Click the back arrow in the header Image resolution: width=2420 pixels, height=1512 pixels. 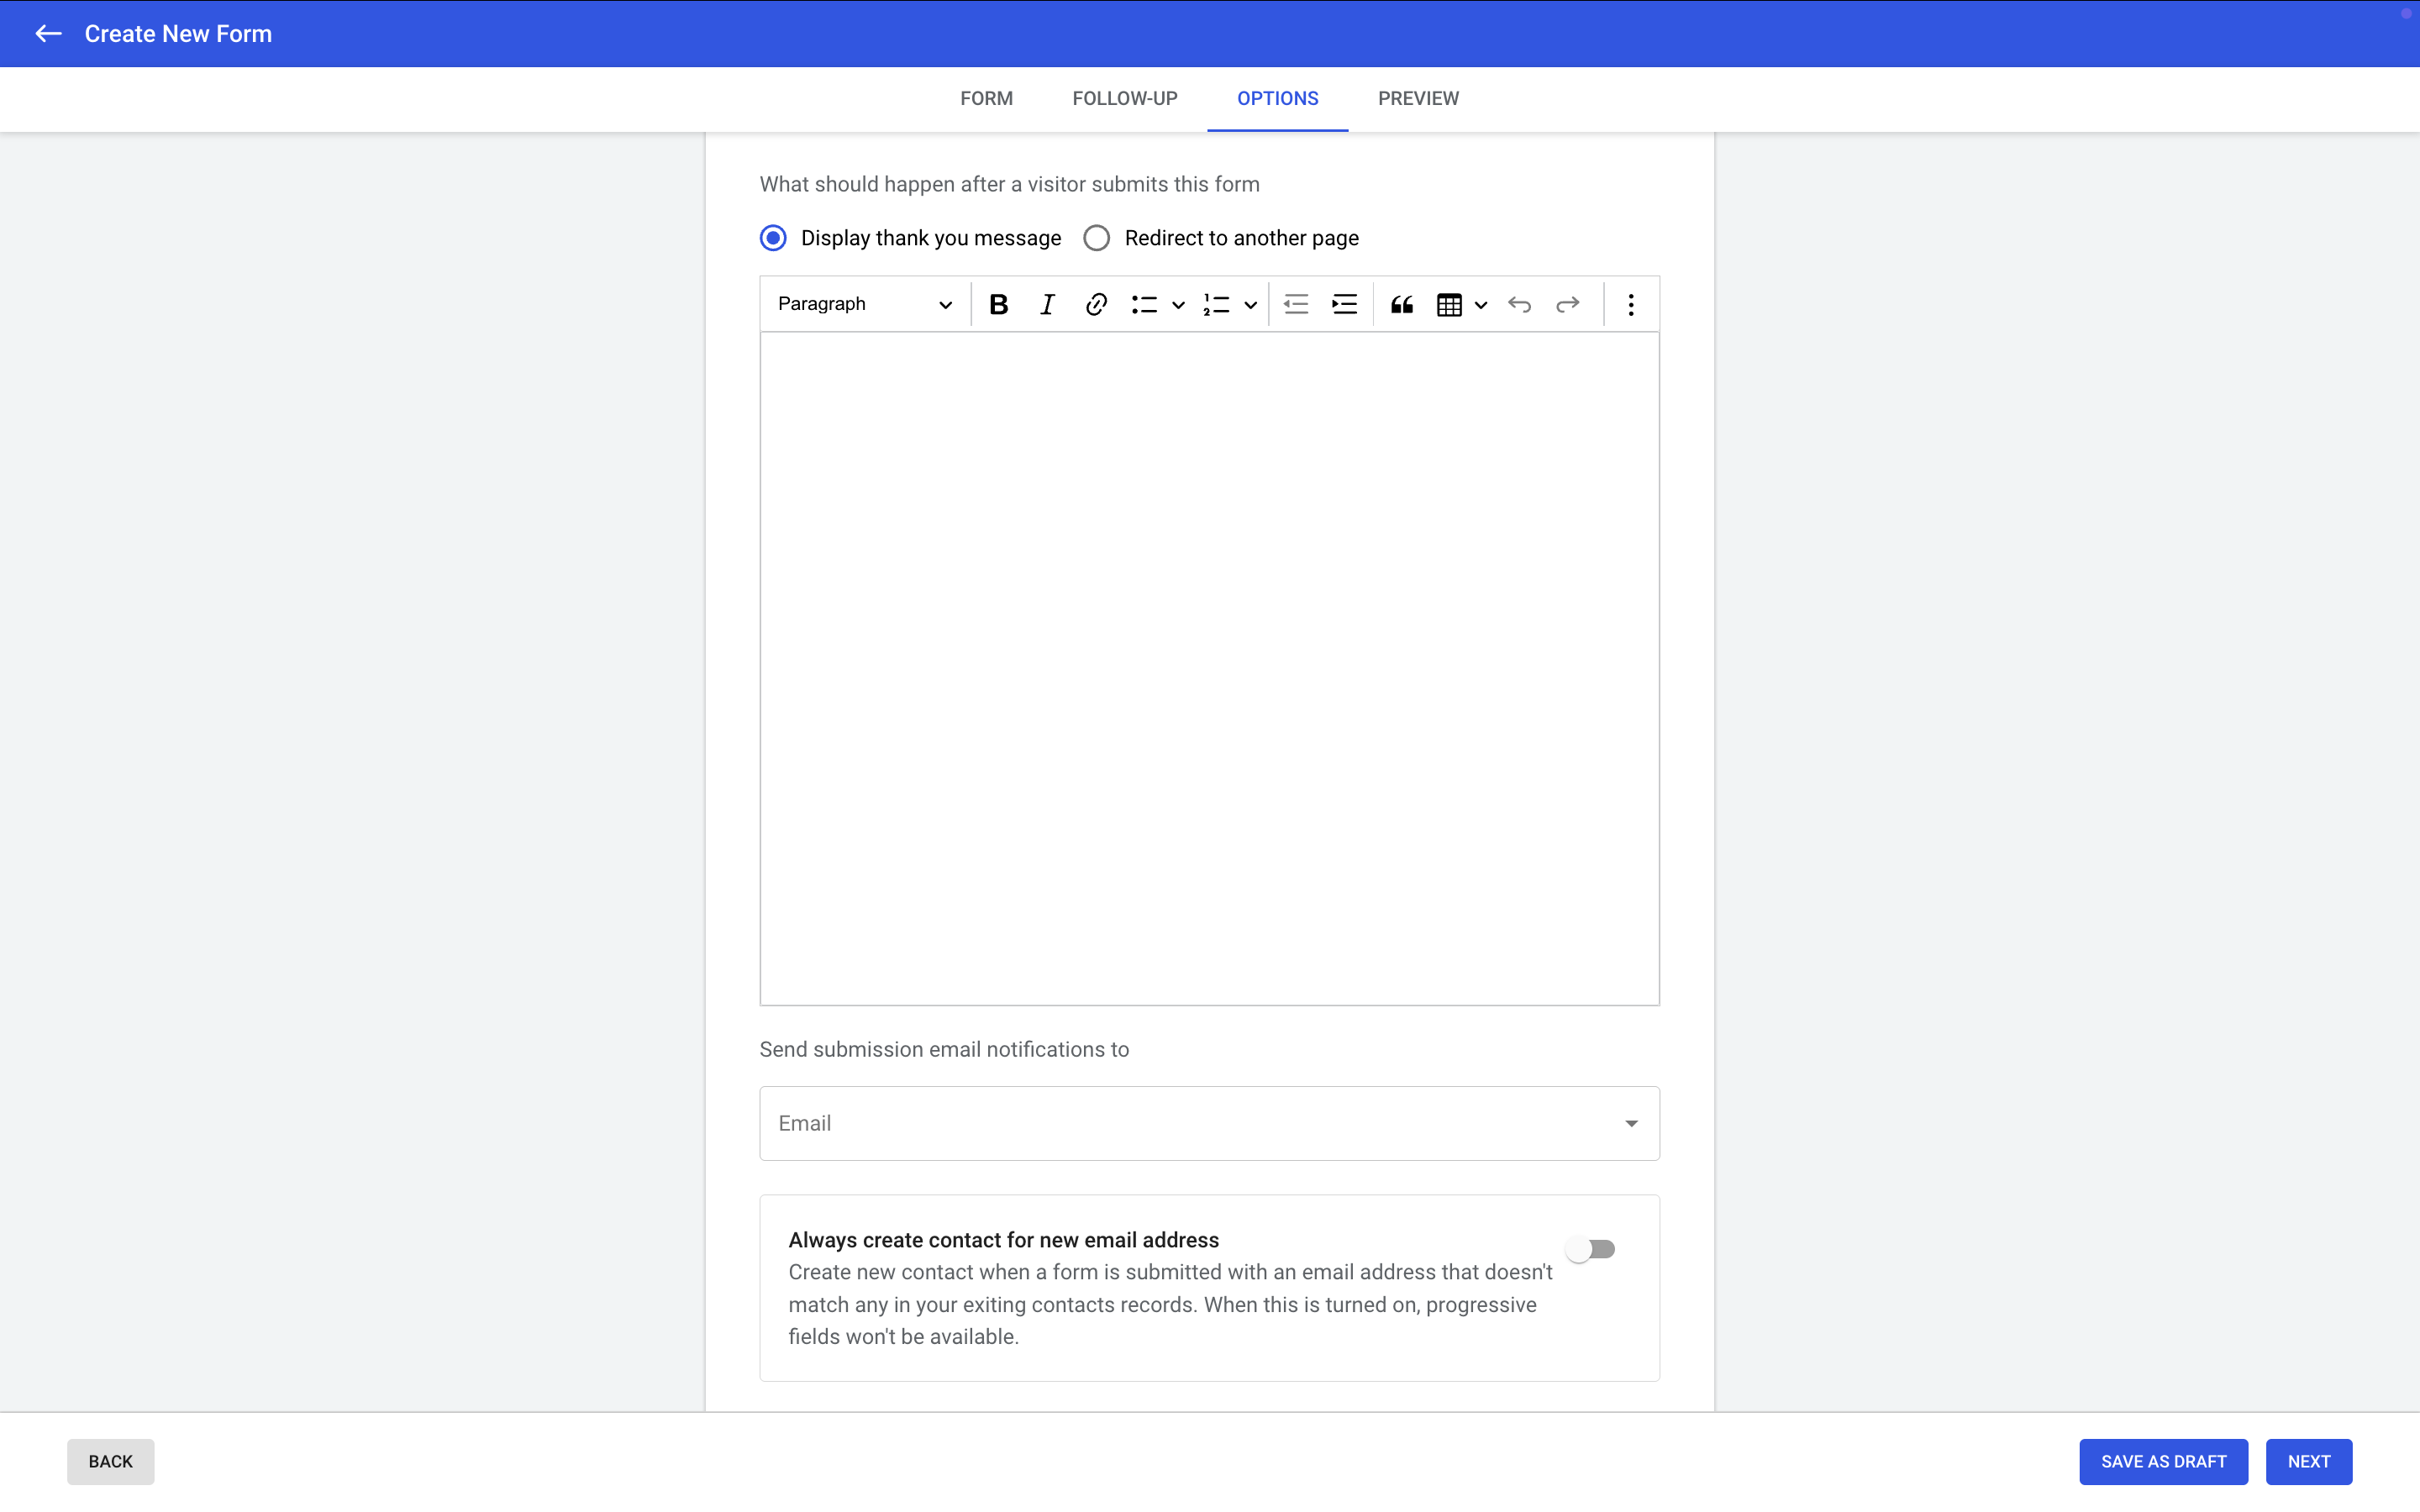pos(48,34)
